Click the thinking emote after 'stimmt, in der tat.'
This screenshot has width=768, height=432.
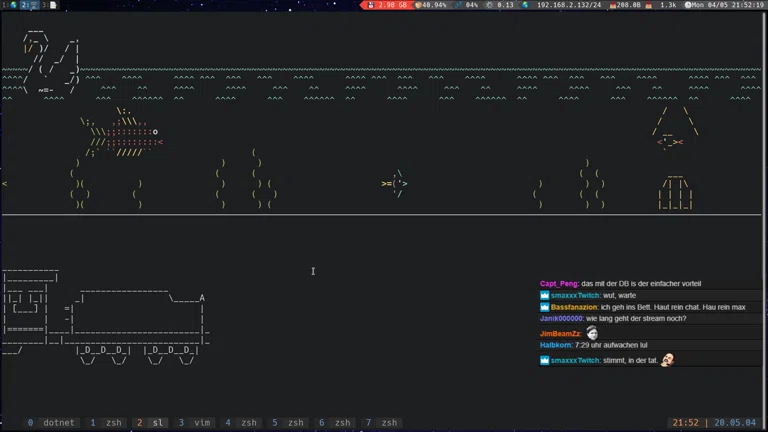click(667, 360)
